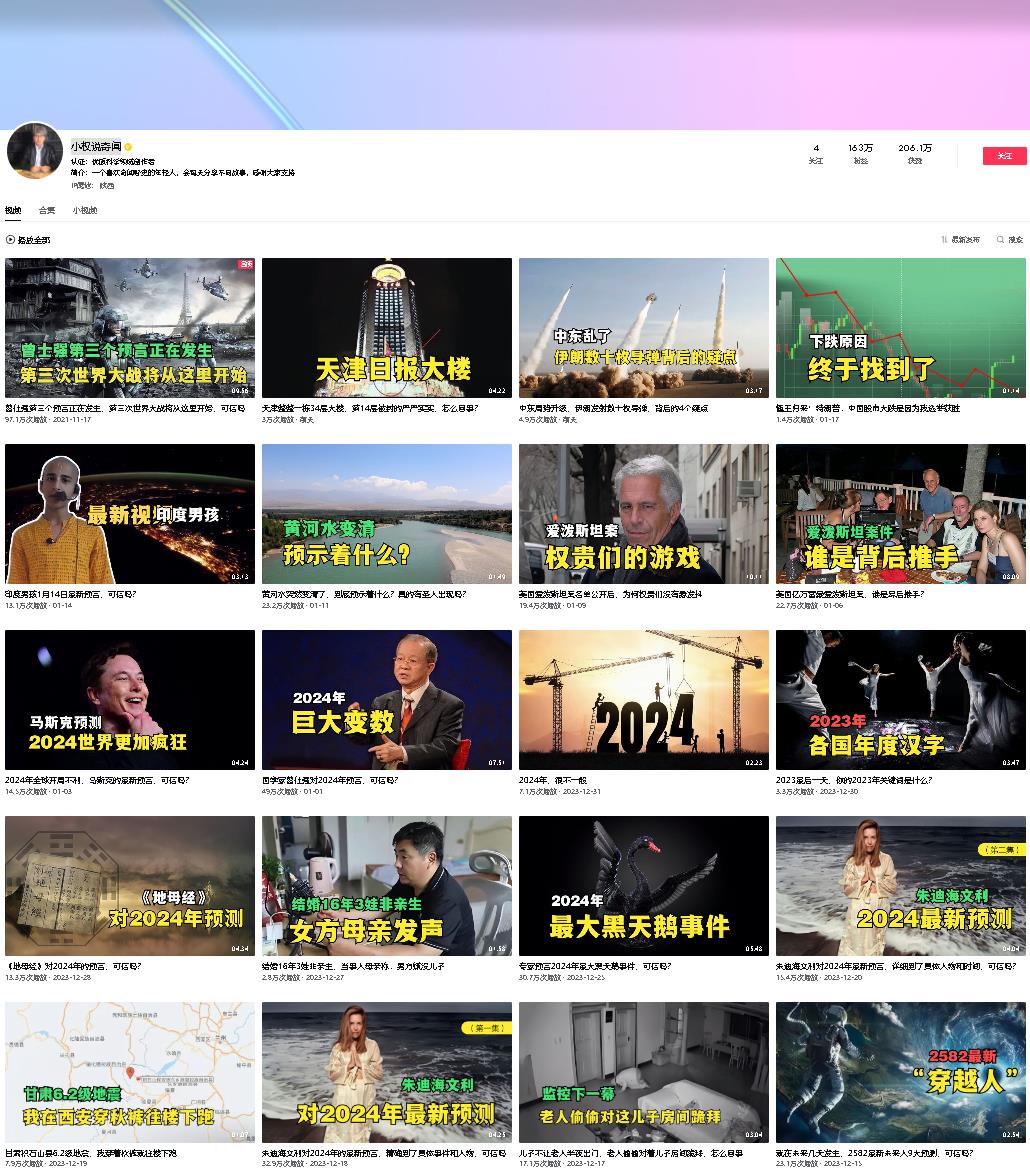Select the 视频 tab

coord(13,211)
